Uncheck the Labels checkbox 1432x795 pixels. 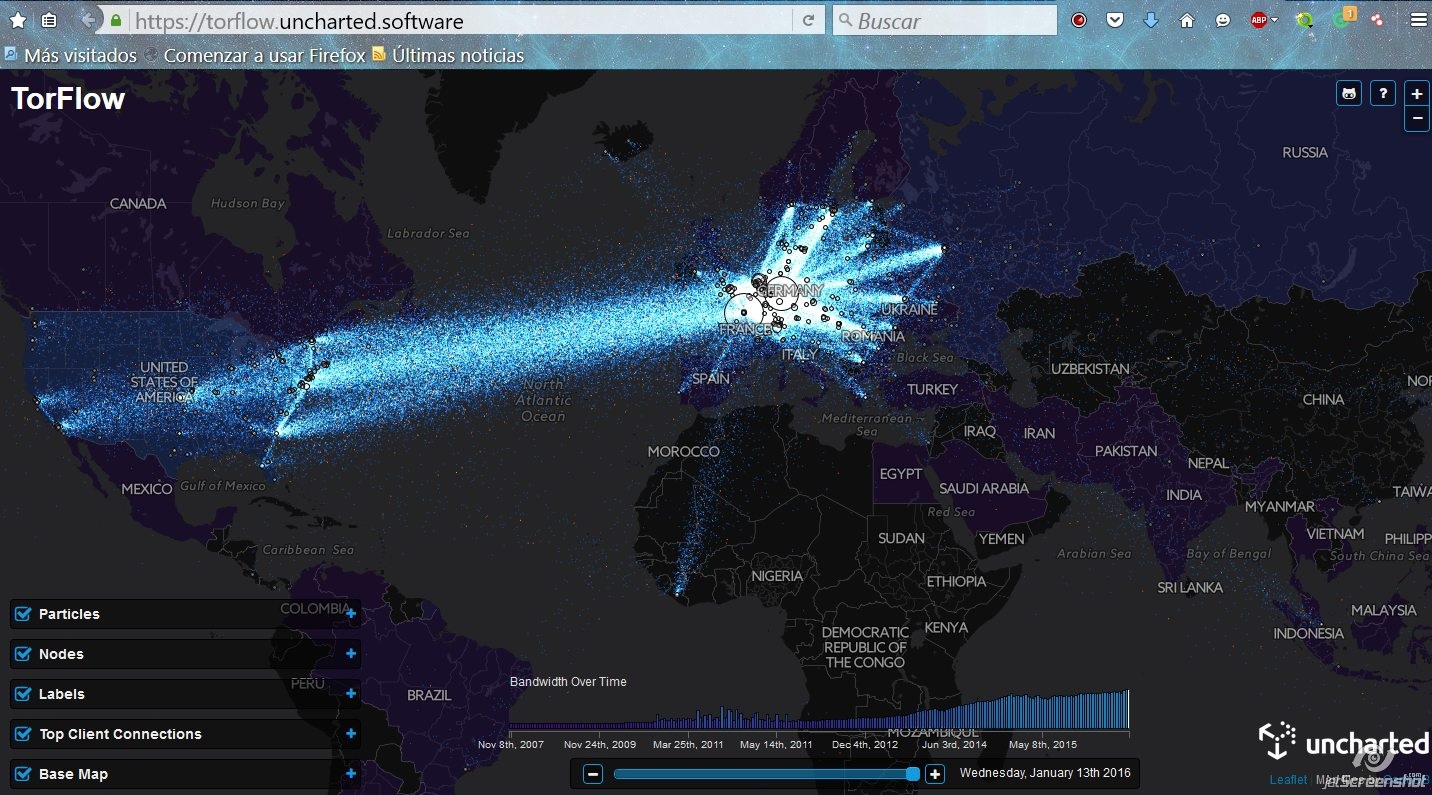(24, 694)
